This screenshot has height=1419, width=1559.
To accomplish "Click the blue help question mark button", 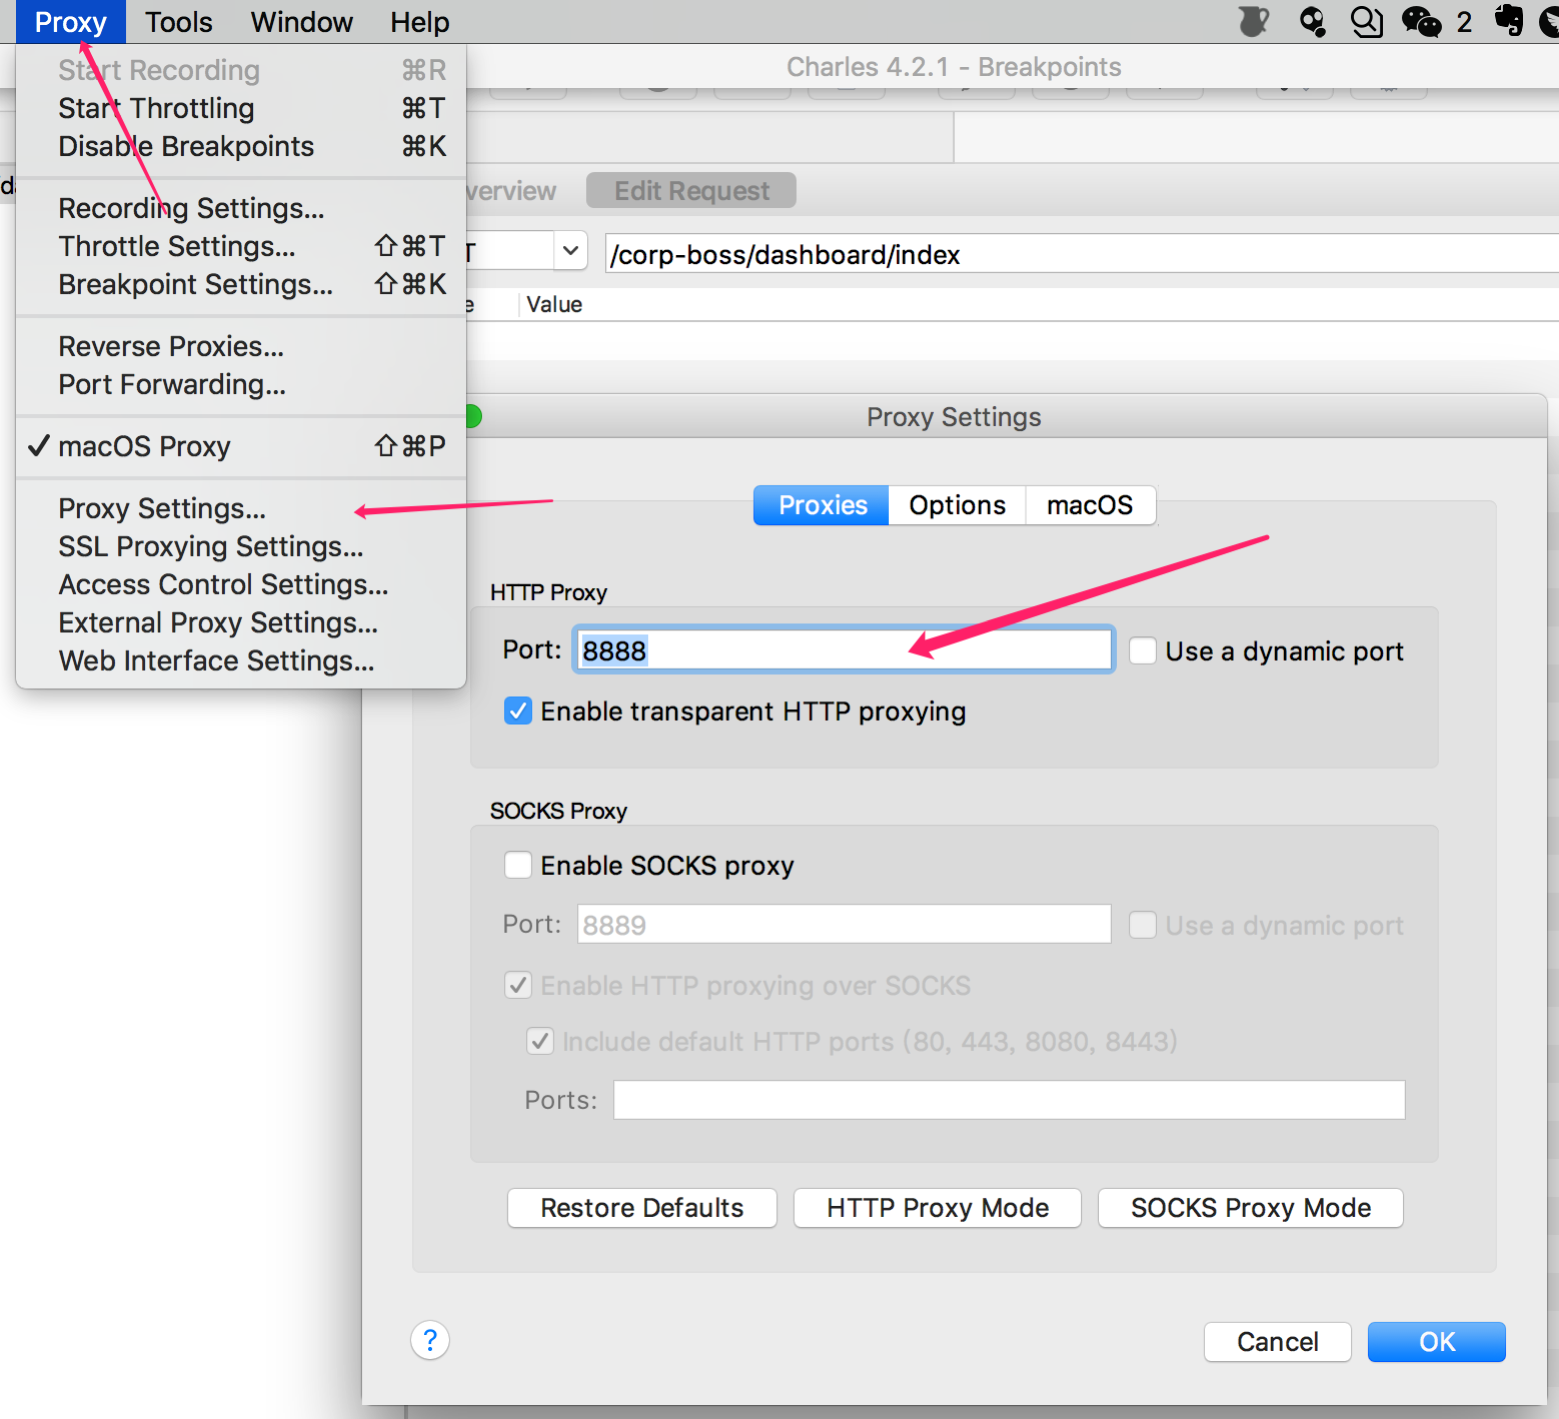I will click(x=430, y=1340).
